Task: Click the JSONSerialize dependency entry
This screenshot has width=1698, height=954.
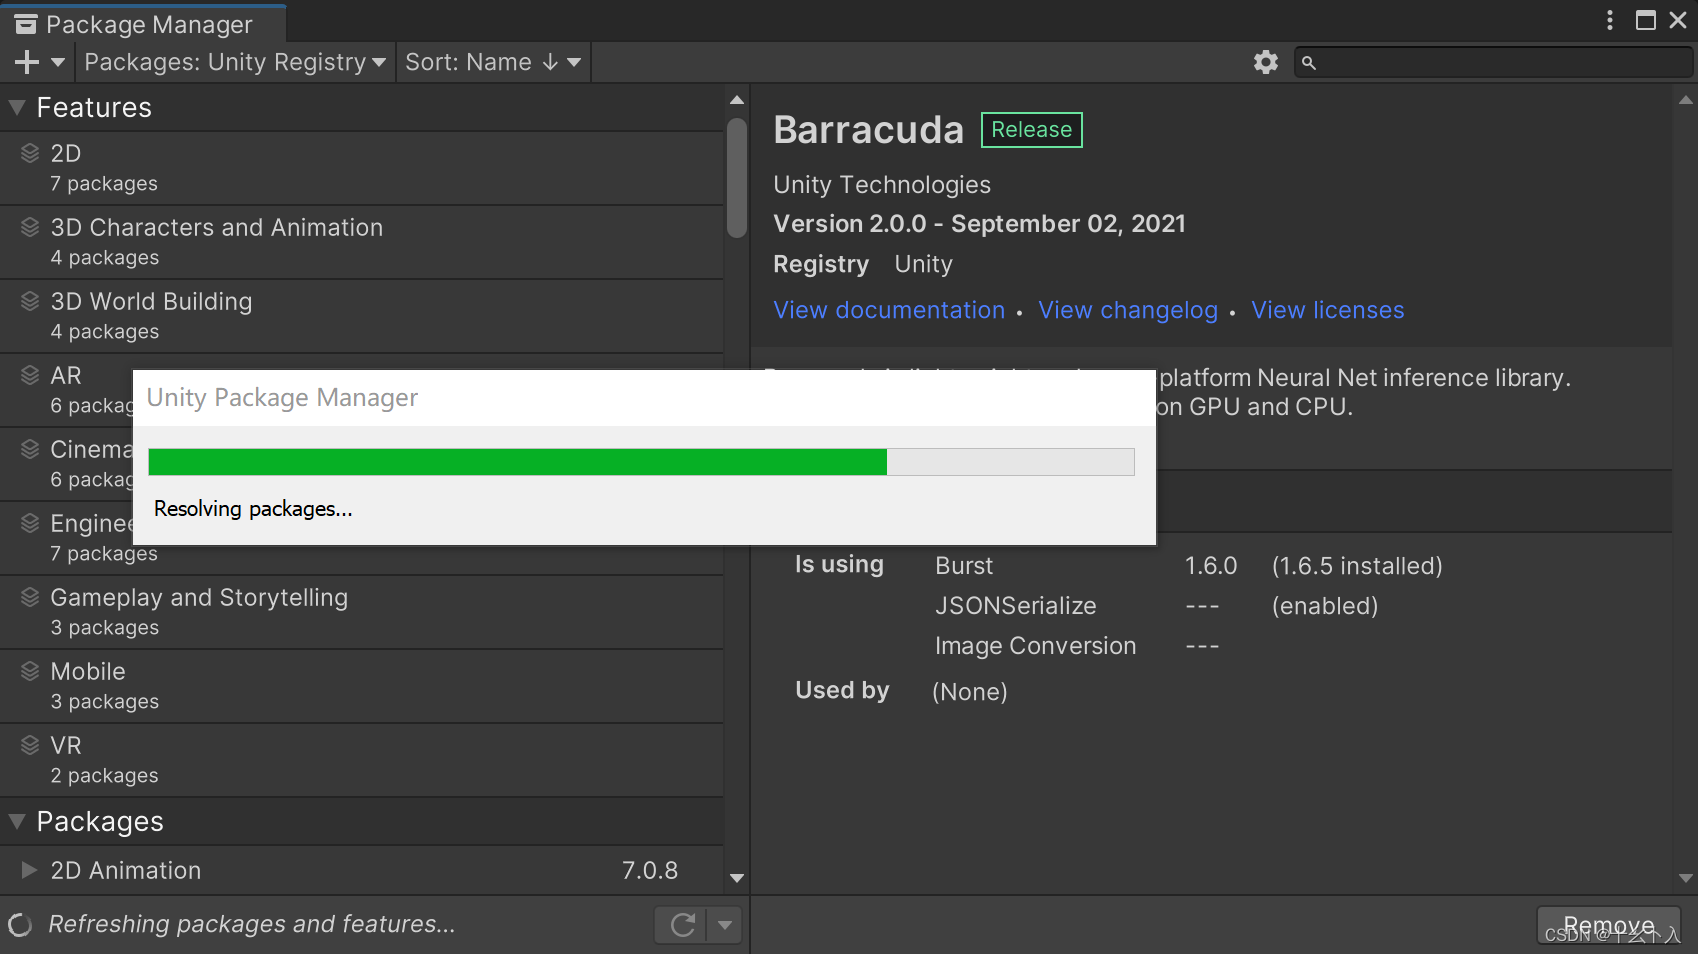Action: coord(1016,606)
